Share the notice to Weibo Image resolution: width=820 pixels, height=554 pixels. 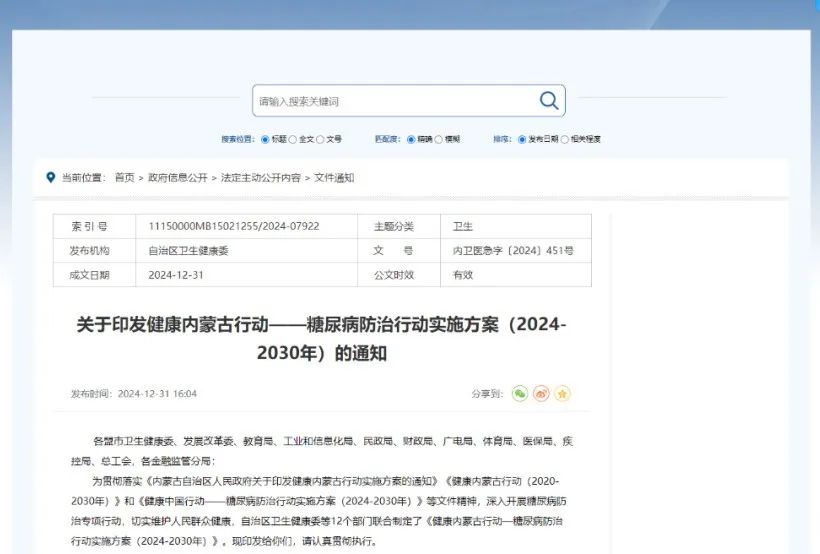[x=541, y=394]
